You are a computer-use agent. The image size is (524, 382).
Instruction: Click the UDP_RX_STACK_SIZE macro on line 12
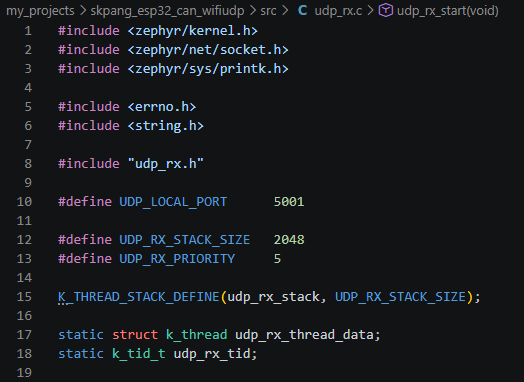click(185, 240)
